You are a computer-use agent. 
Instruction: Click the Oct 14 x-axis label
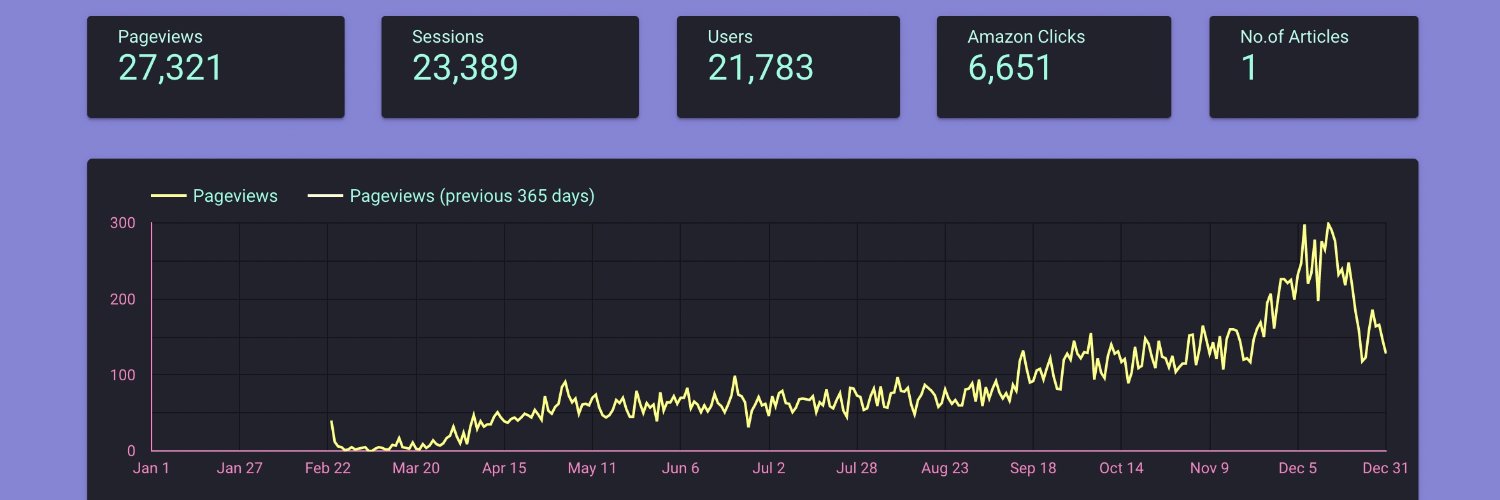(x=1121, y=468)
